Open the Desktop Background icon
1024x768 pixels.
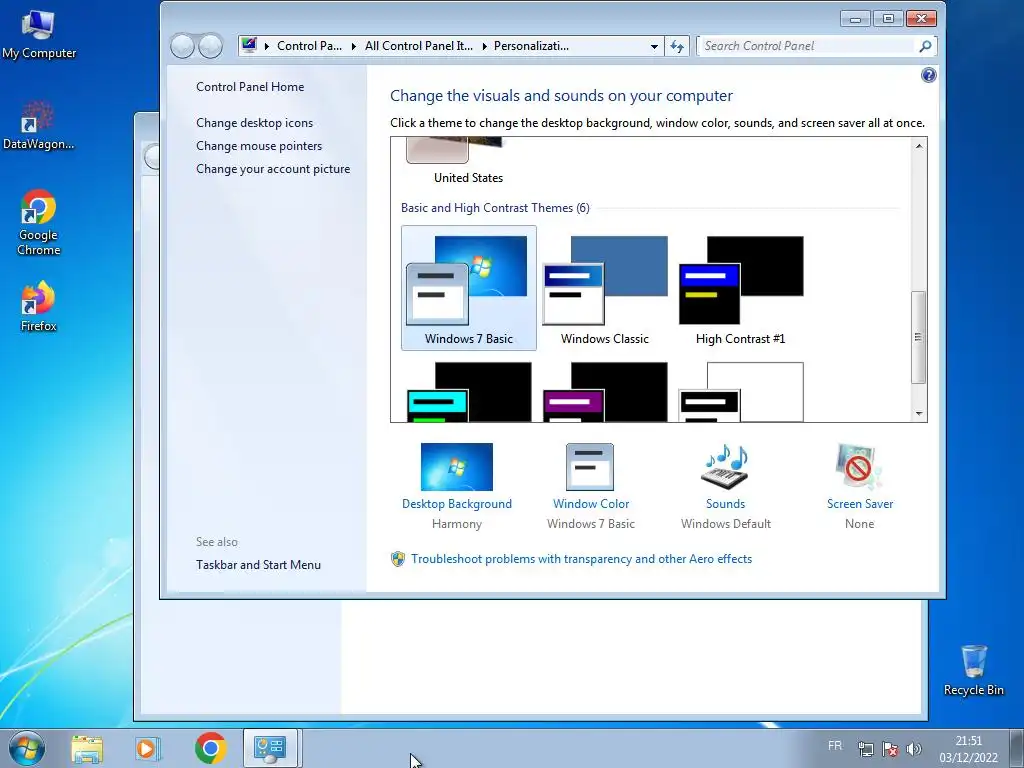coord(456,466)
